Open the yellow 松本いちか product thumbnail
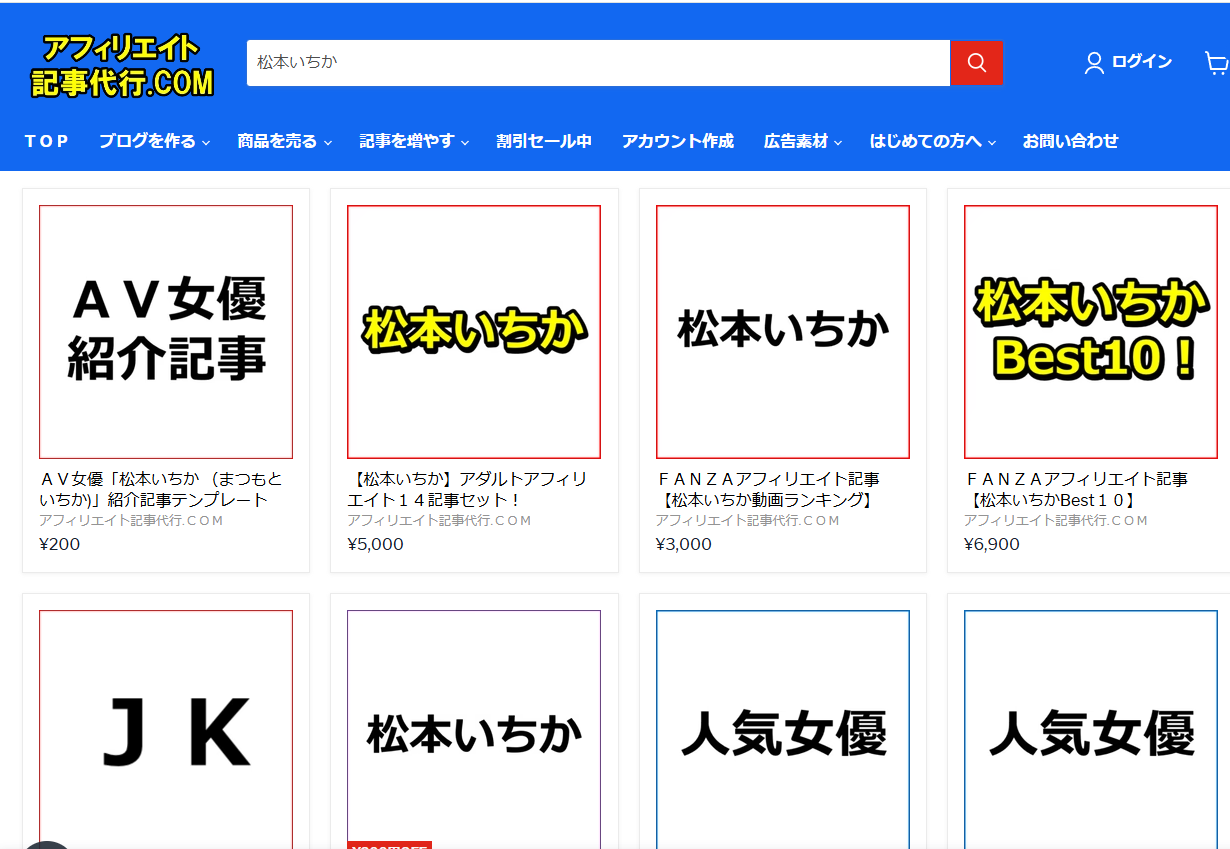Viewport: 1230px width, 849px height. 474,332
